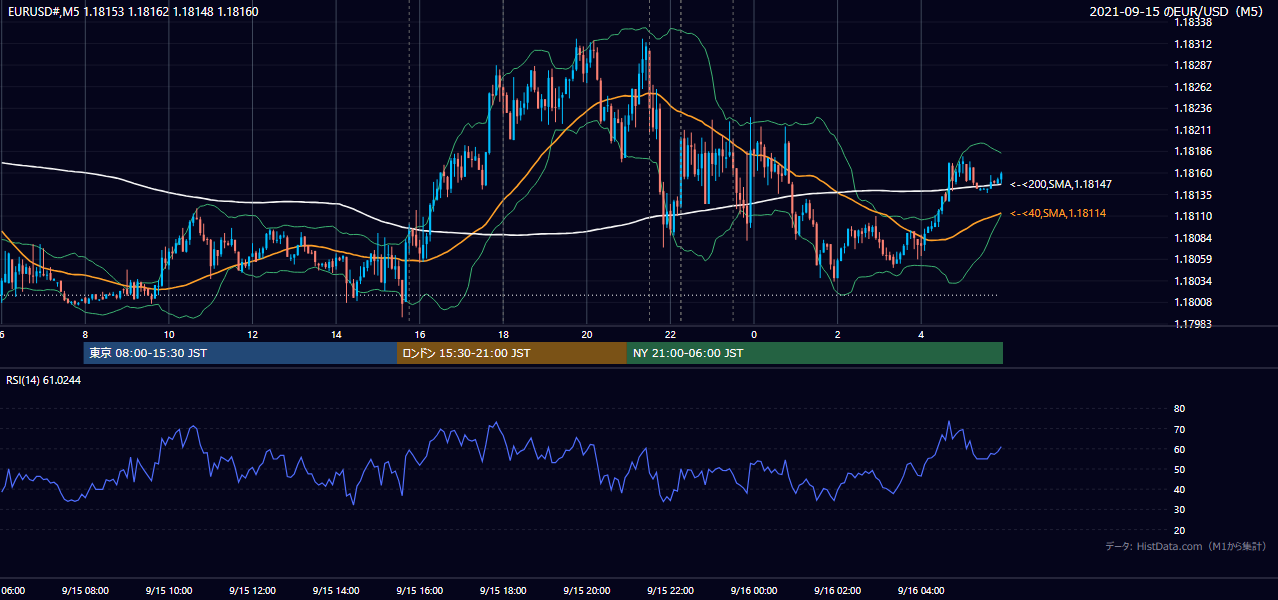1278x600 pixels.
Task: Select the NY 21:00-06:00 JST session bar
Action: 815,353
